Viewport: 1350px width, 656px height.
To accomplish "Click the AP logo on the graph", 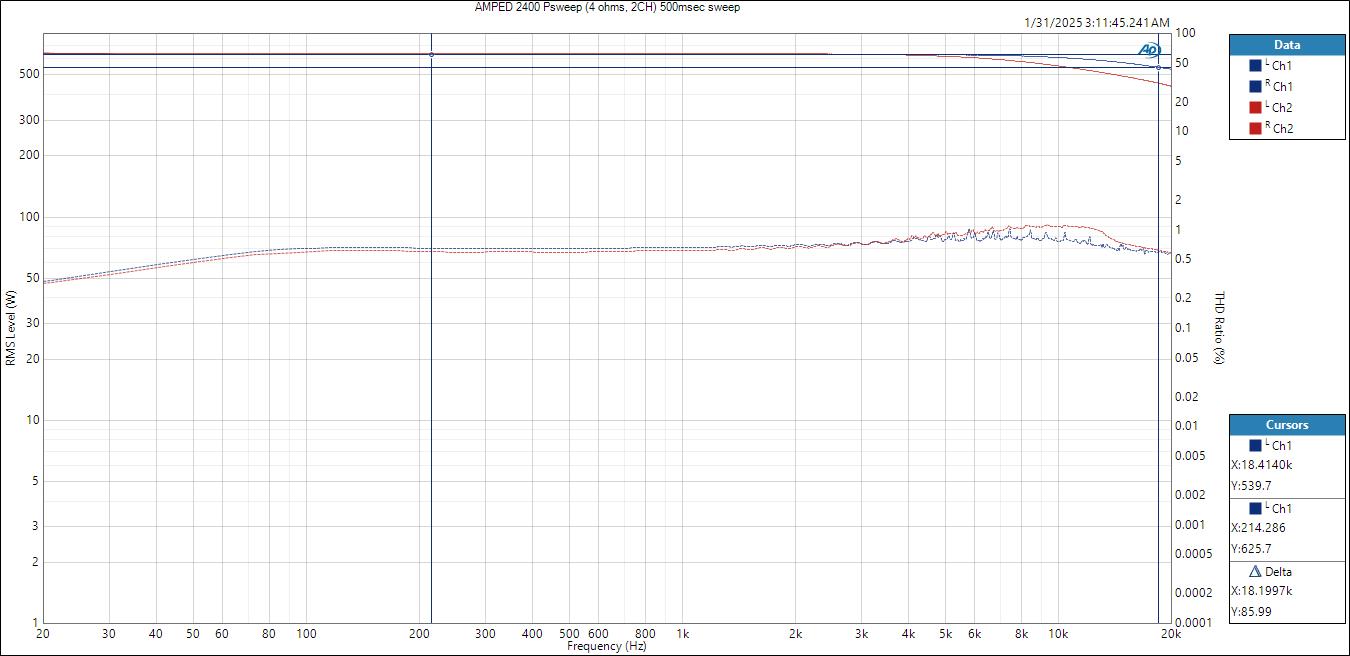I will pos(1148,49).
